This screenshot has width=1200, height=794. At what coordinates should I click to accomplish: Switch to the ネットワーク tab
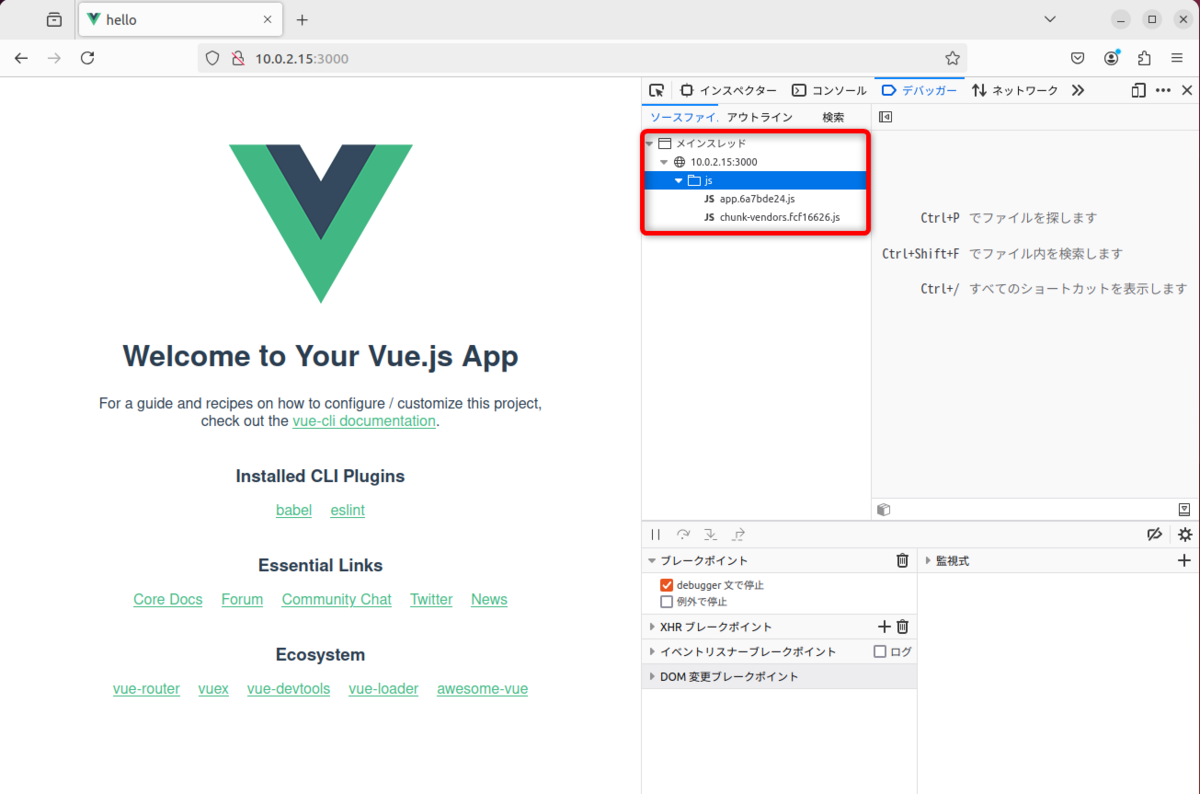tap(1015, 90)
